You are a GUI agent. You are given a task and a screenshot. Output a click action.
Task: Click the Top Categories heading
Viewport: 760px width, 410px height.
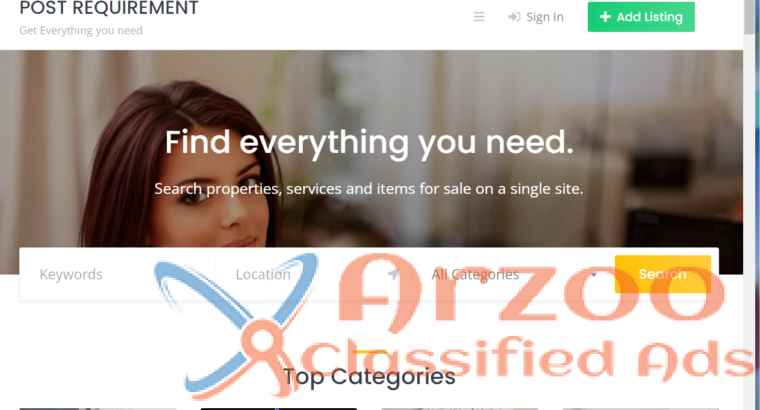pos(369,377)
